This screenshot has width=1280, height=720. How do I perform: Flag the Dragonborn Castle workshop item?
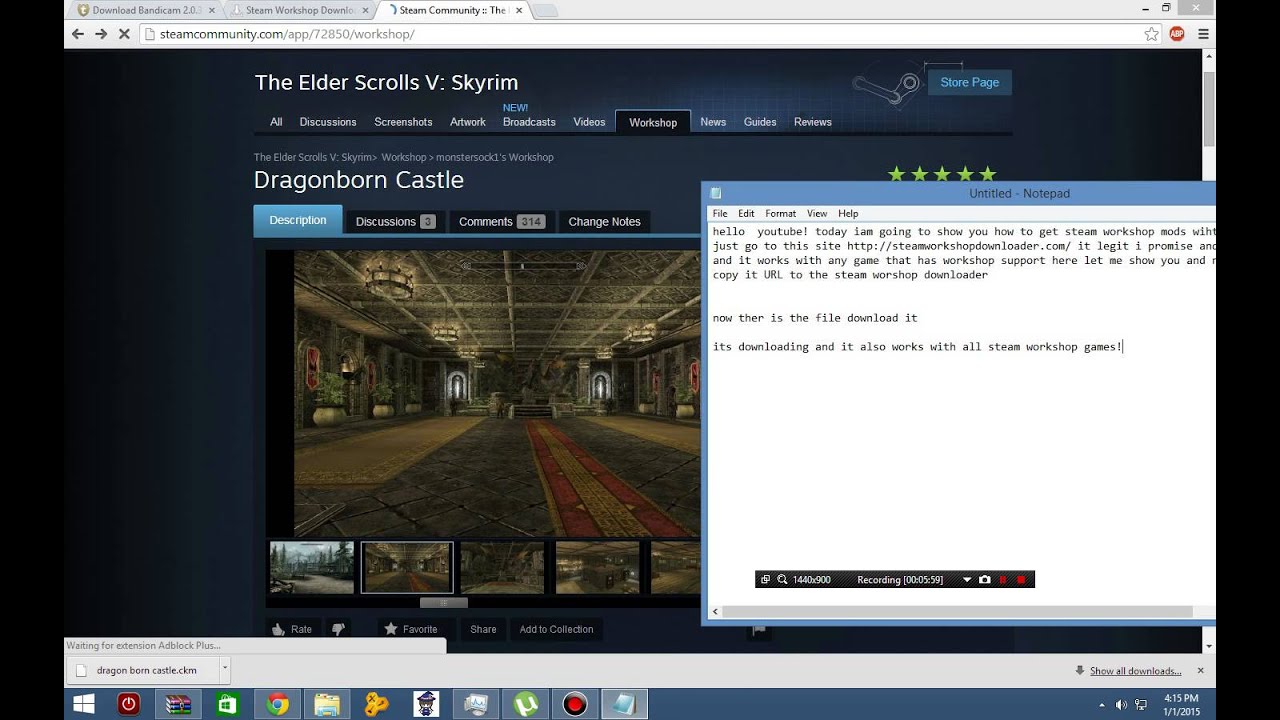pos(759,630)
